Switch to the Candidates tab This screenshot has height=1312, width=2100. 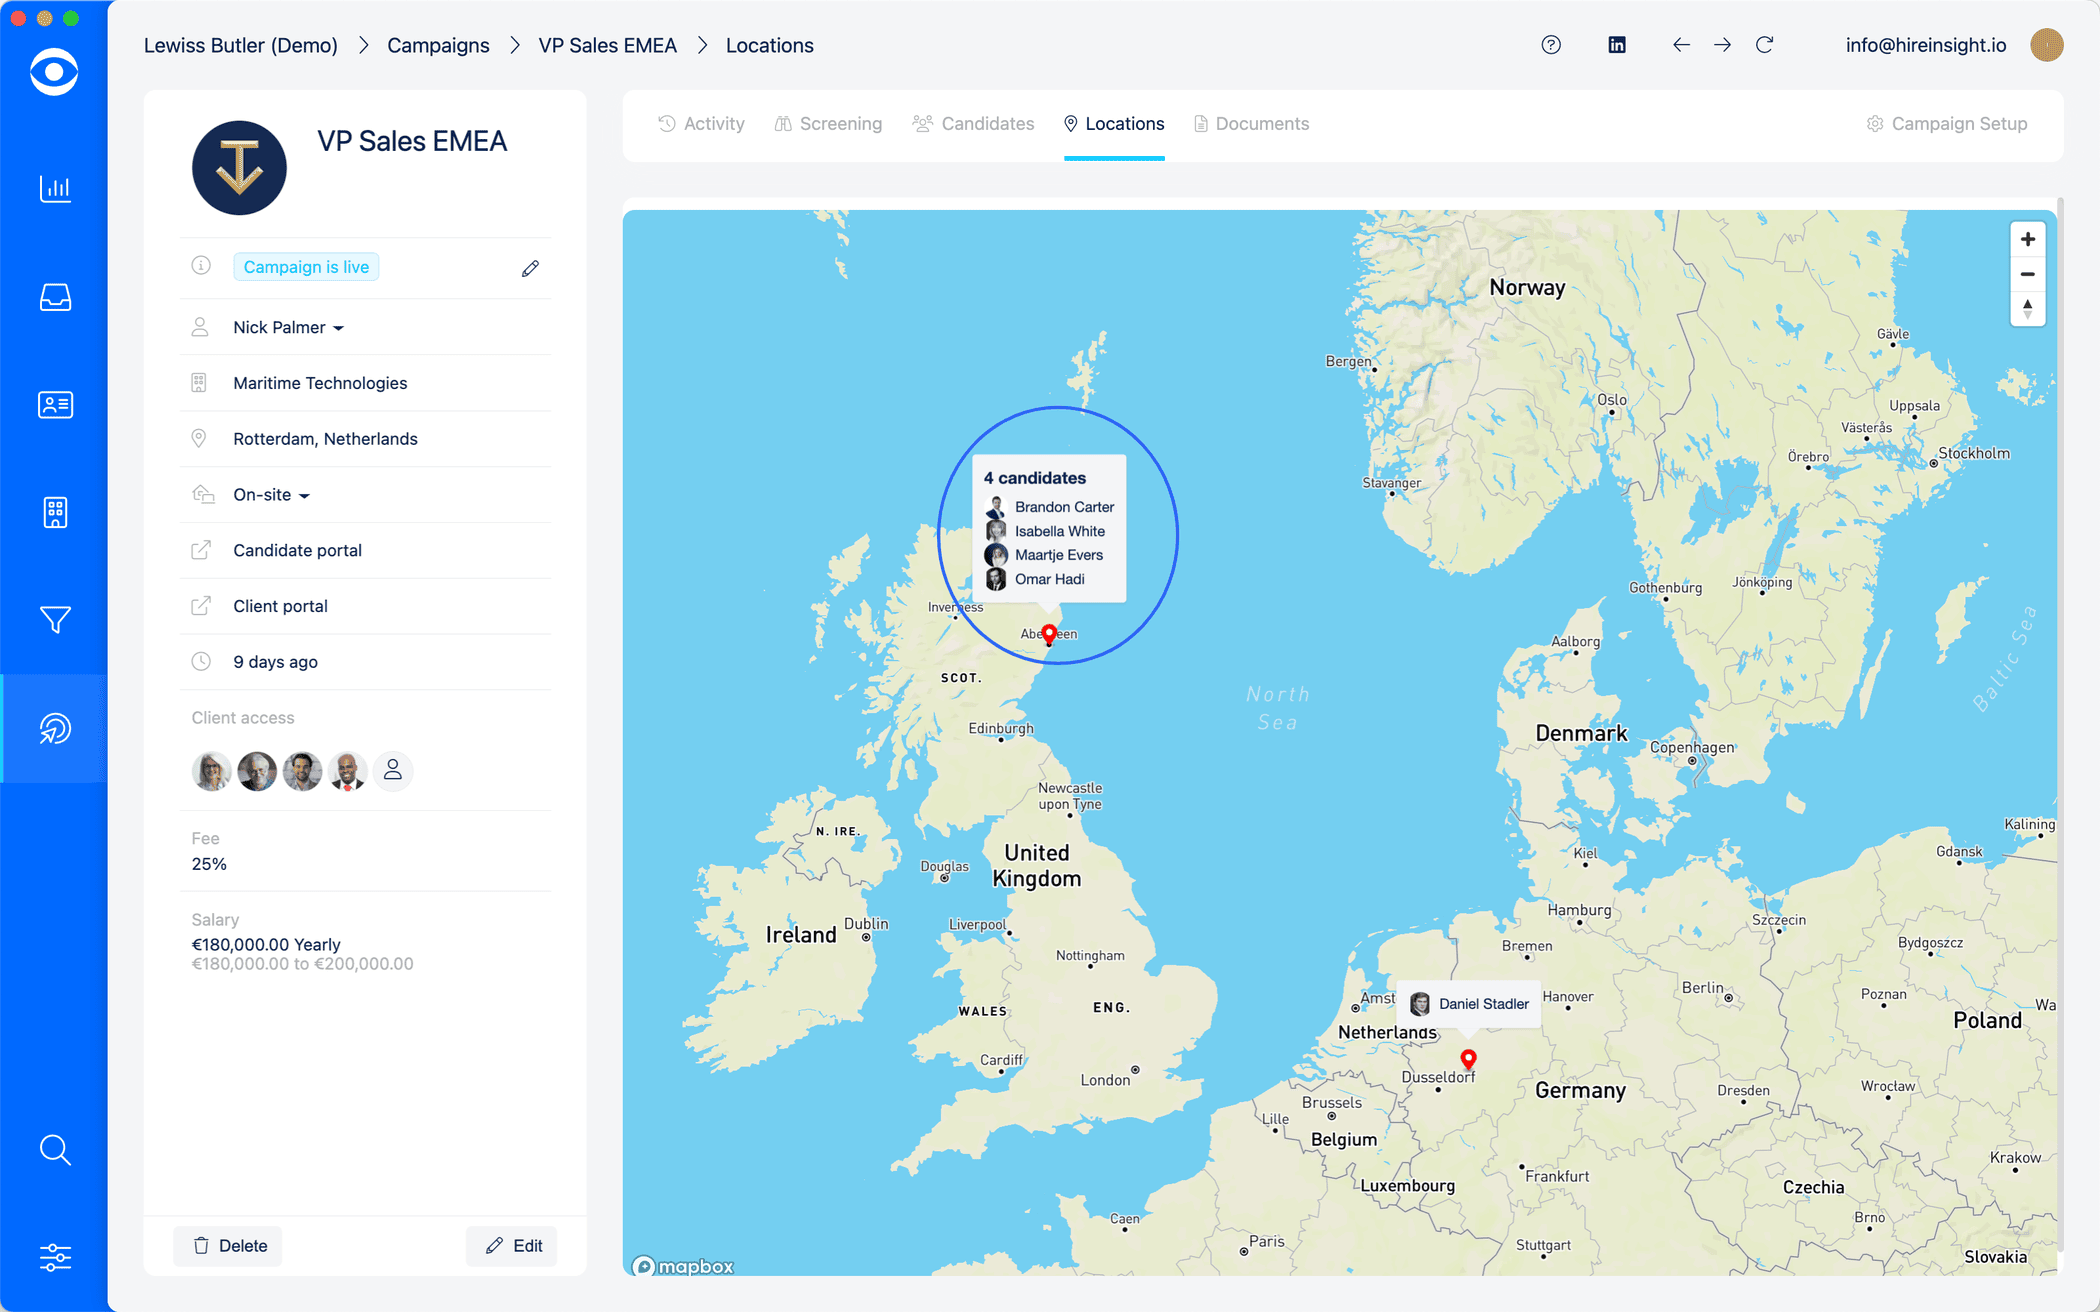click(x=973, y=124)
